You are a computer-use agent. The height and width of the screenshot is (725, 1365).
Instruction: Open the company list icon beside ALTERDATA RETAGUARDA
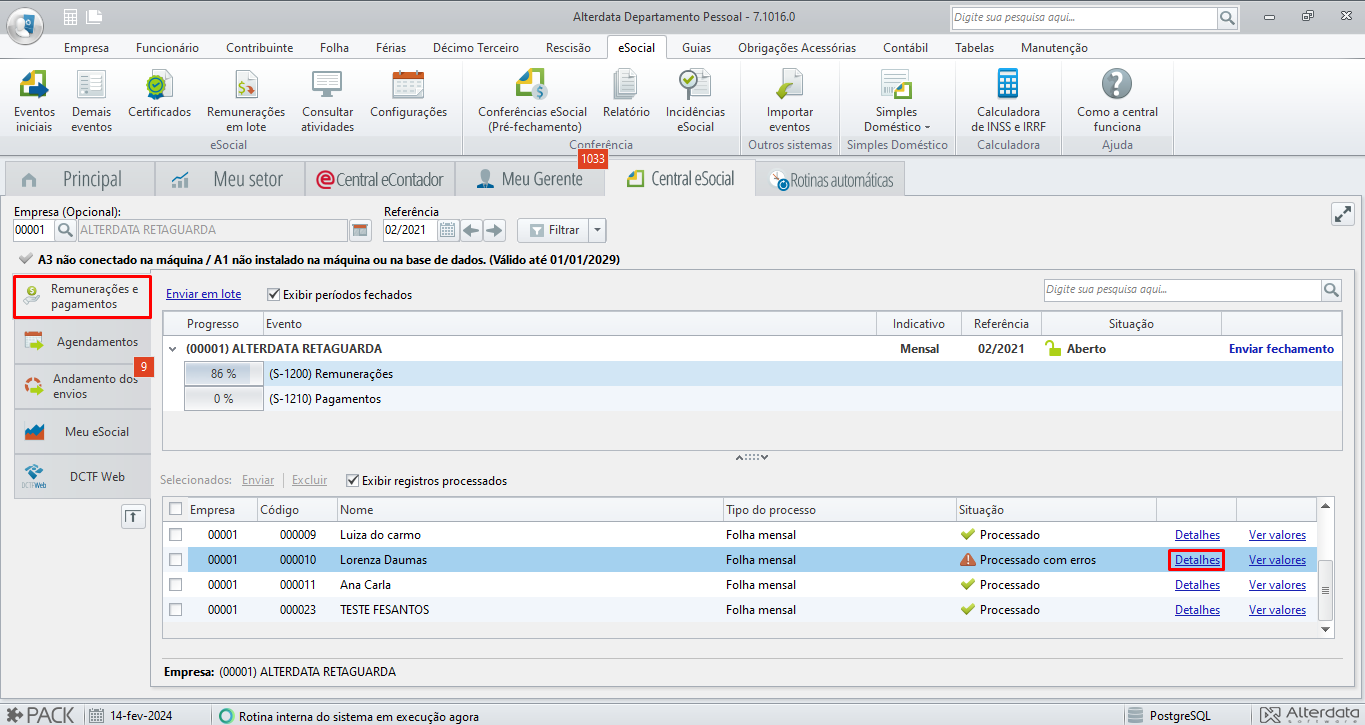[x=360, y=231]
